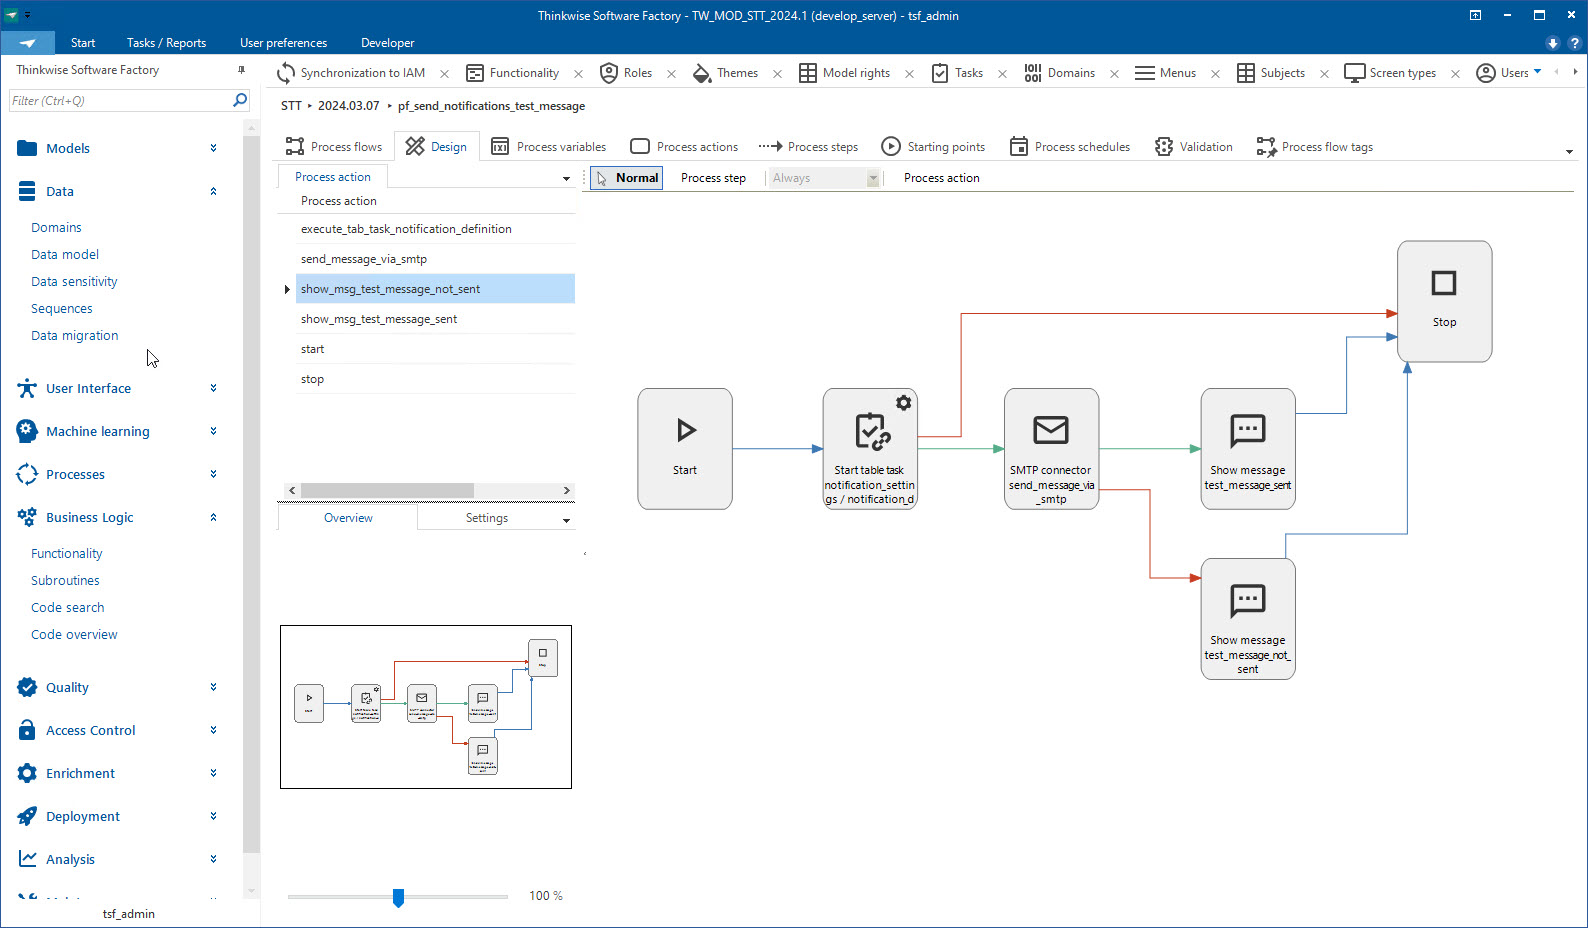Image resolution: width=1588 pixels, height=928 pixels.
Task: Open help via question mark icon
Action: pos(1574,43)
